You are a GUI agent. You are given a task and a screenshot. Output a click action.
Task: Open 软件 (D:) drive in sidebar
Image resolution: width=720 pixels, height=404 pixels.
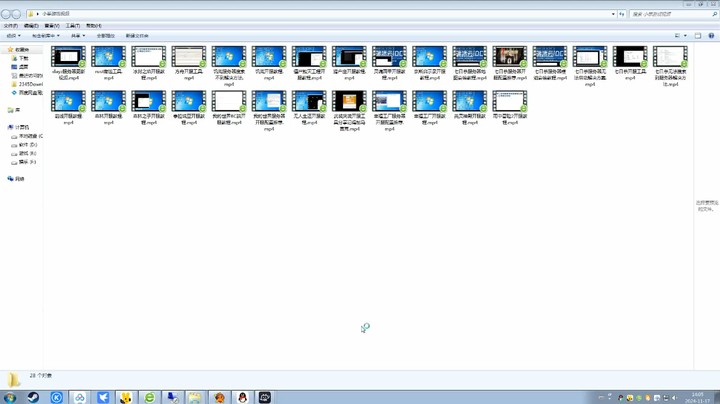click(x=24, y=145)
